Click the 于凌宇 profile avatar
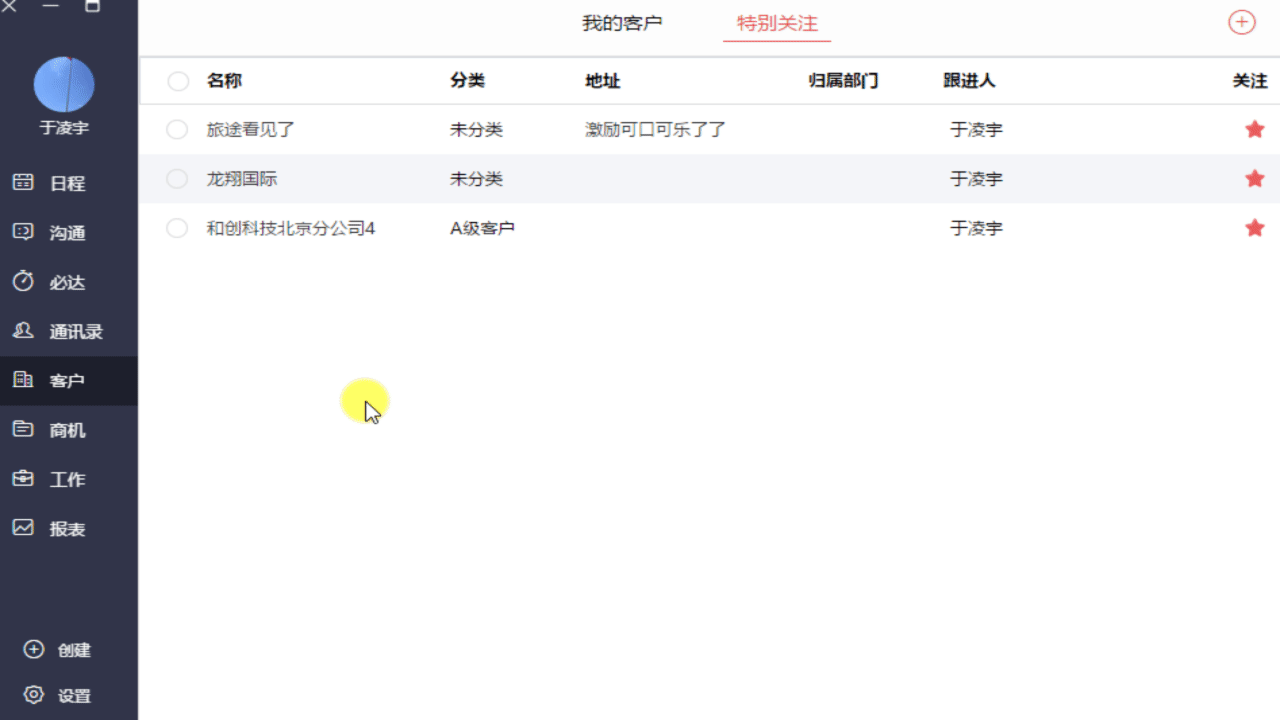This screenshot has width=1280, height=720. [64, 85]
